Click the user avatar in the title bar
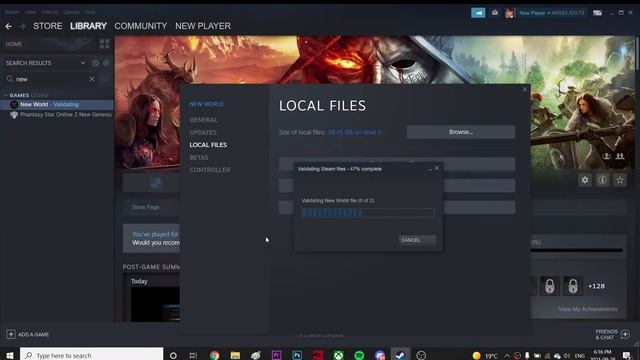Viewport: 640px width, 360px height. [509, 13]
